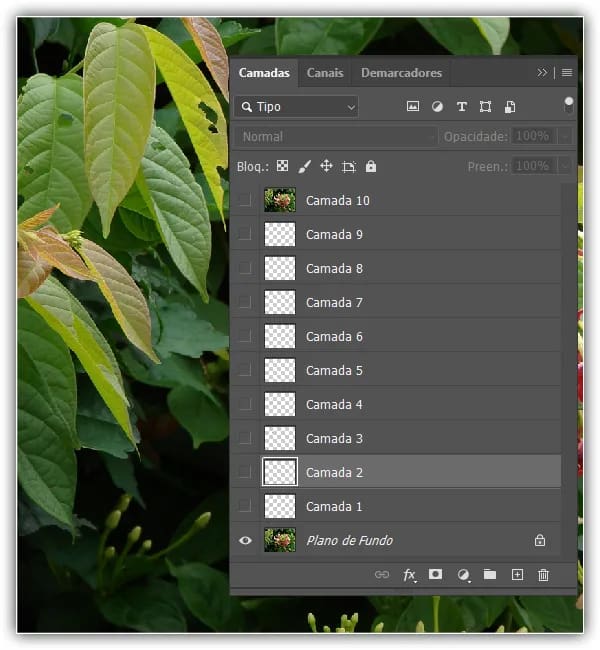
Task: Click the Camada 2 layer thumbnail
Action: pos(280,472)
